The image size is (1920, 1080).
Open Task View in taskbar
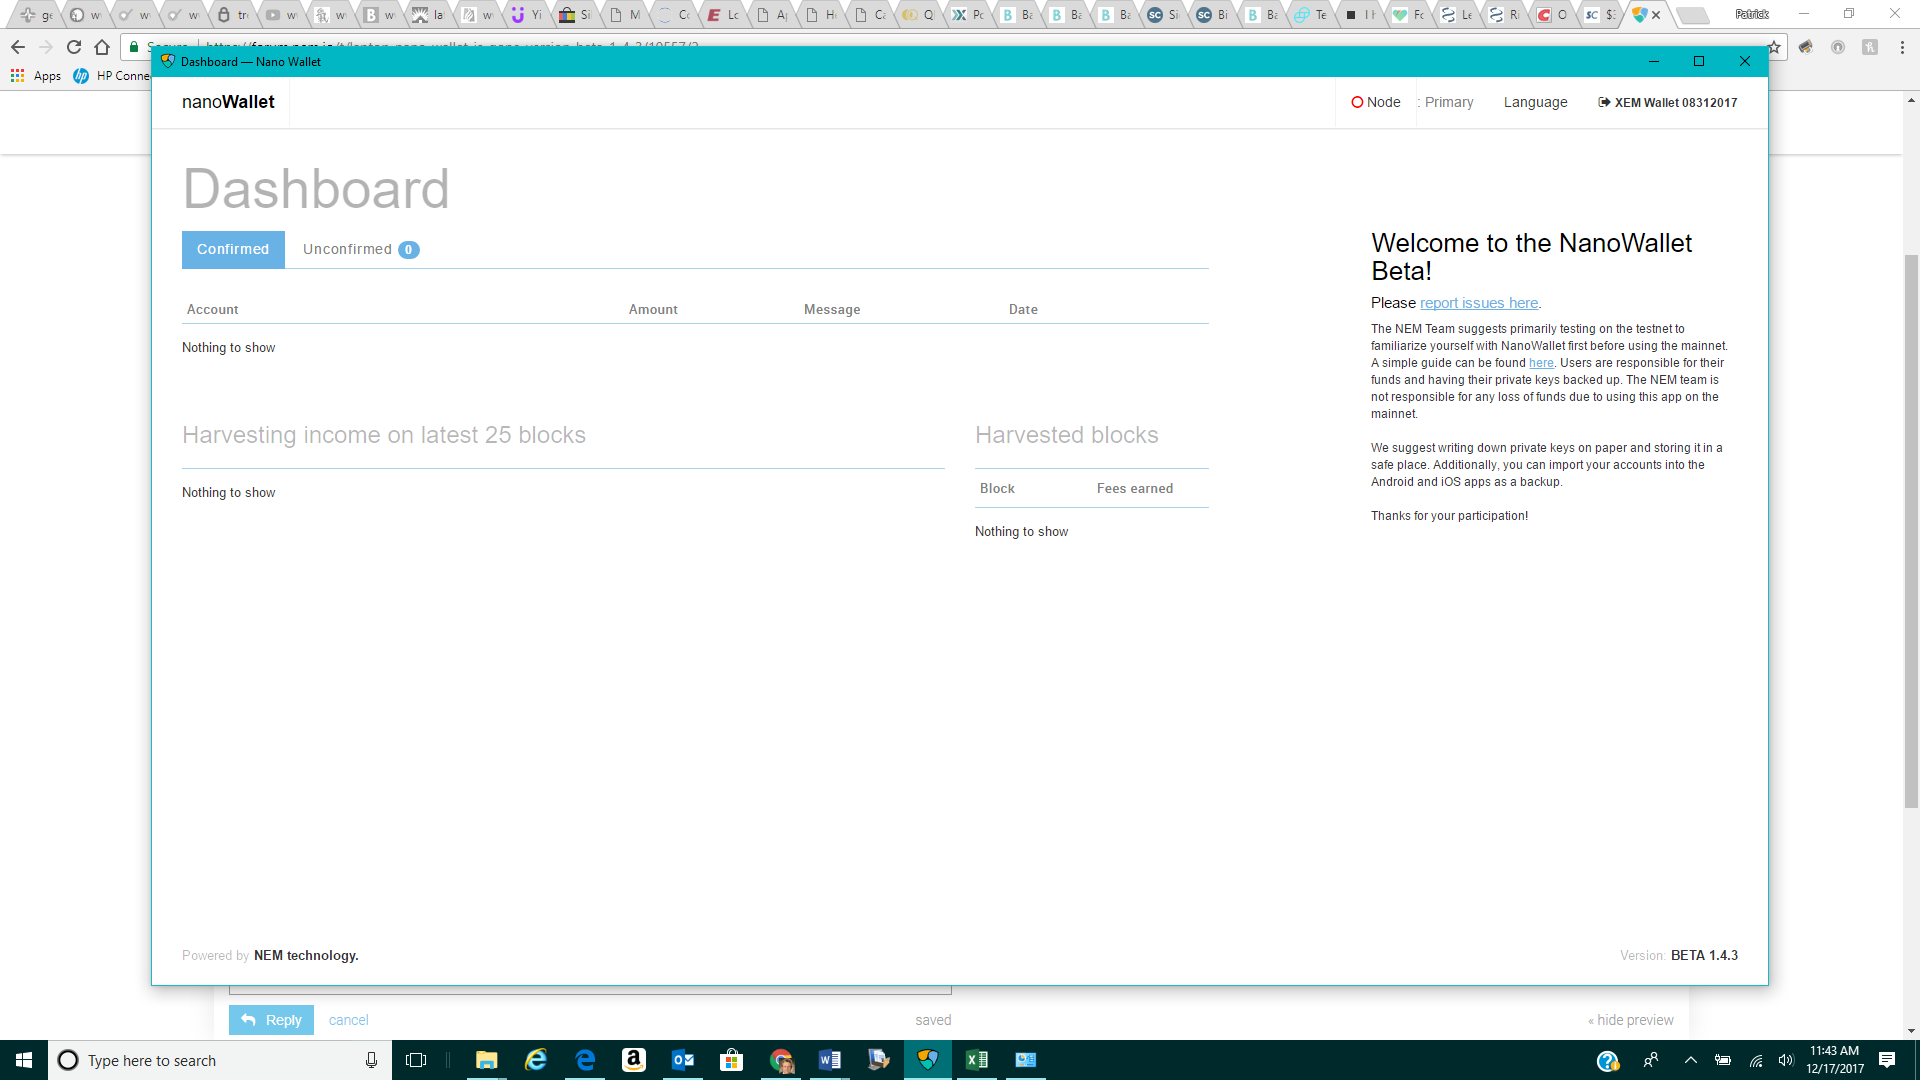pyautogui.click(x=416, y=1060)
